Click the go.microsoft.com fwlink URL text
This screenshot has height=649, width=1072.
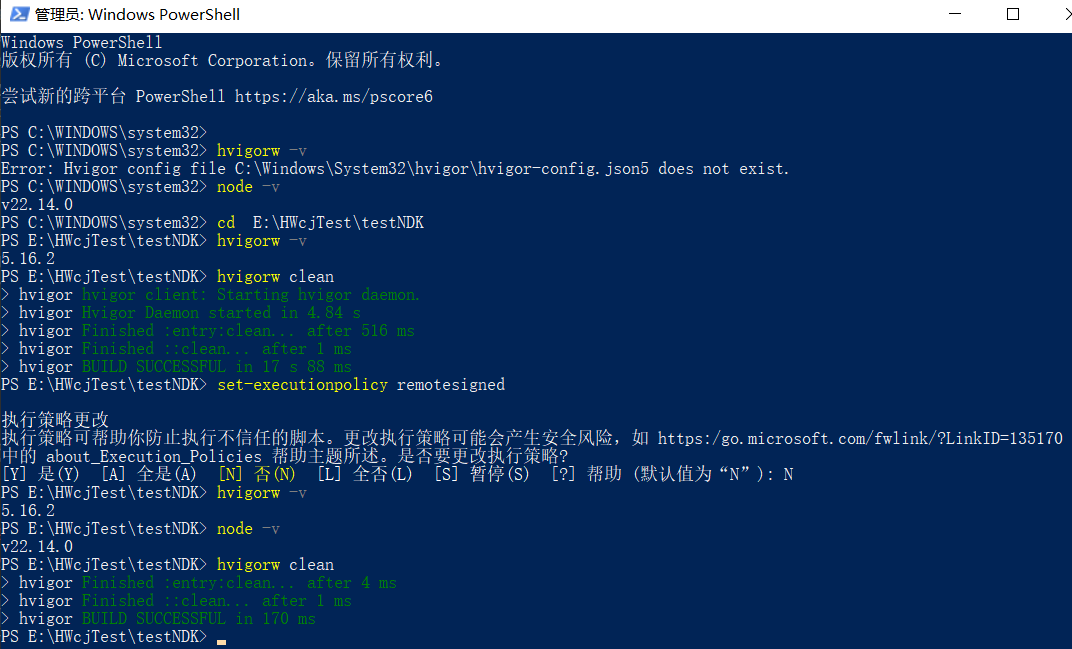pyautogui.click(x=860, y=438)
